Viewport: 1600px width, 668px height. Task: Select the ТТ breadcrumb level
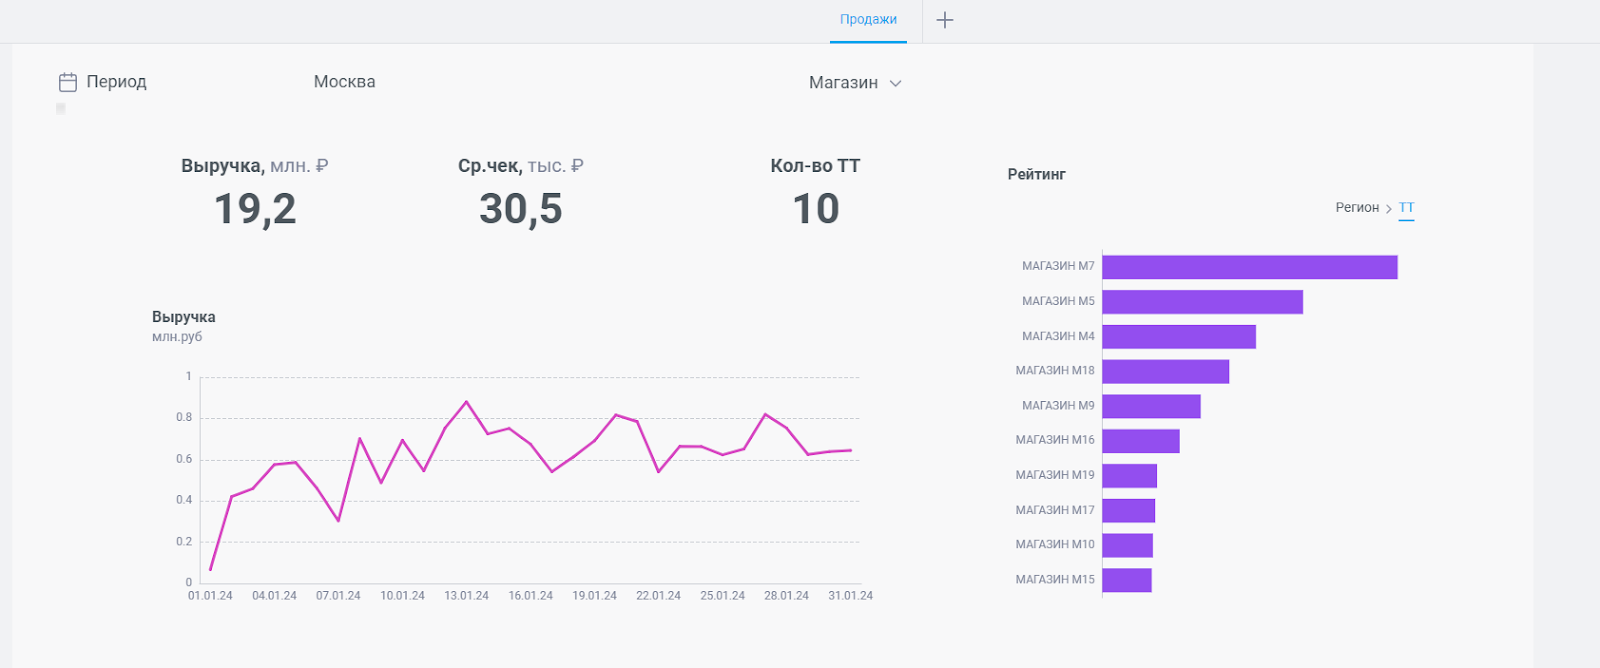pos(1406,208)
